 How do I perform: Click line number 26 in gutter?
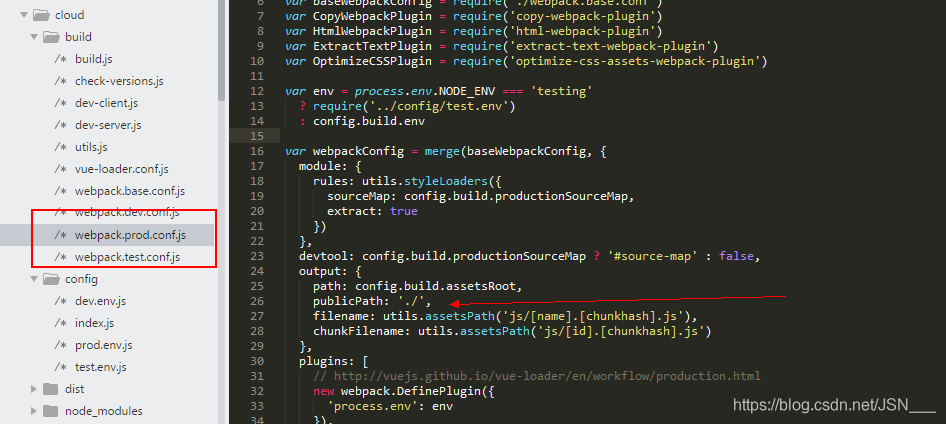coord(256,301)
